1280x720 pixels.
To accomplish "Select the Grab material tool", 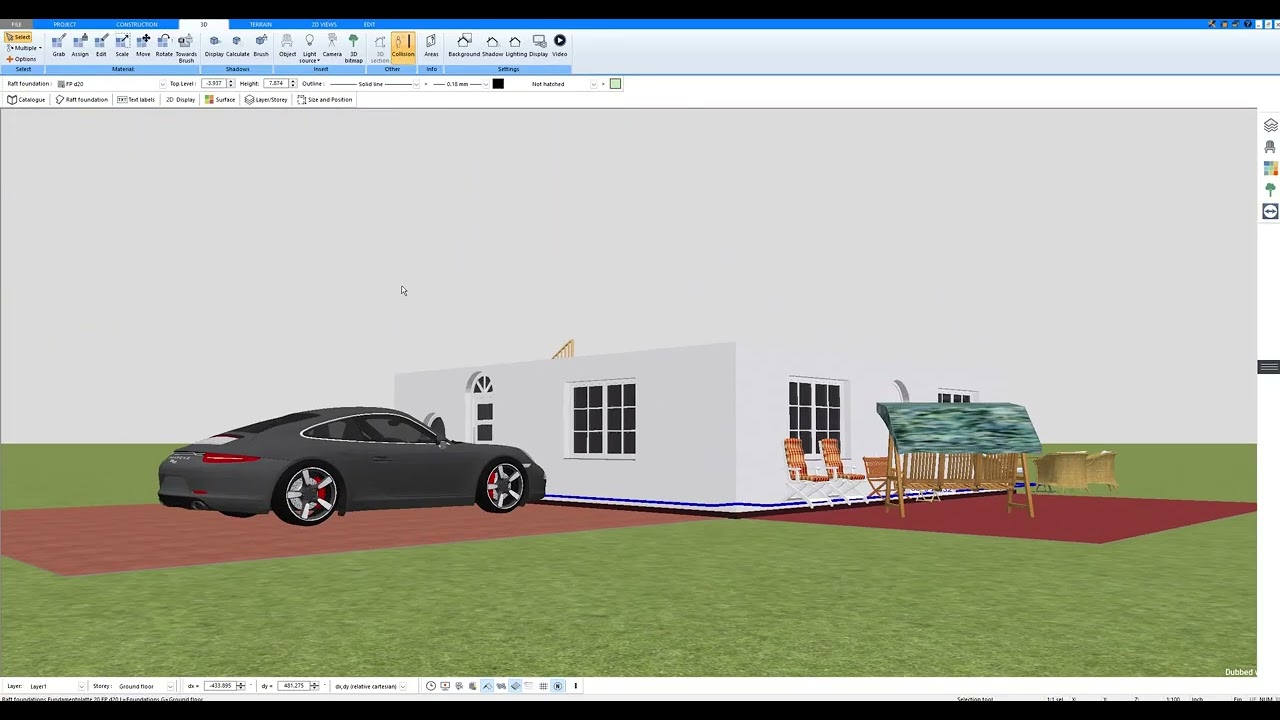I will (x=59, y=45).
